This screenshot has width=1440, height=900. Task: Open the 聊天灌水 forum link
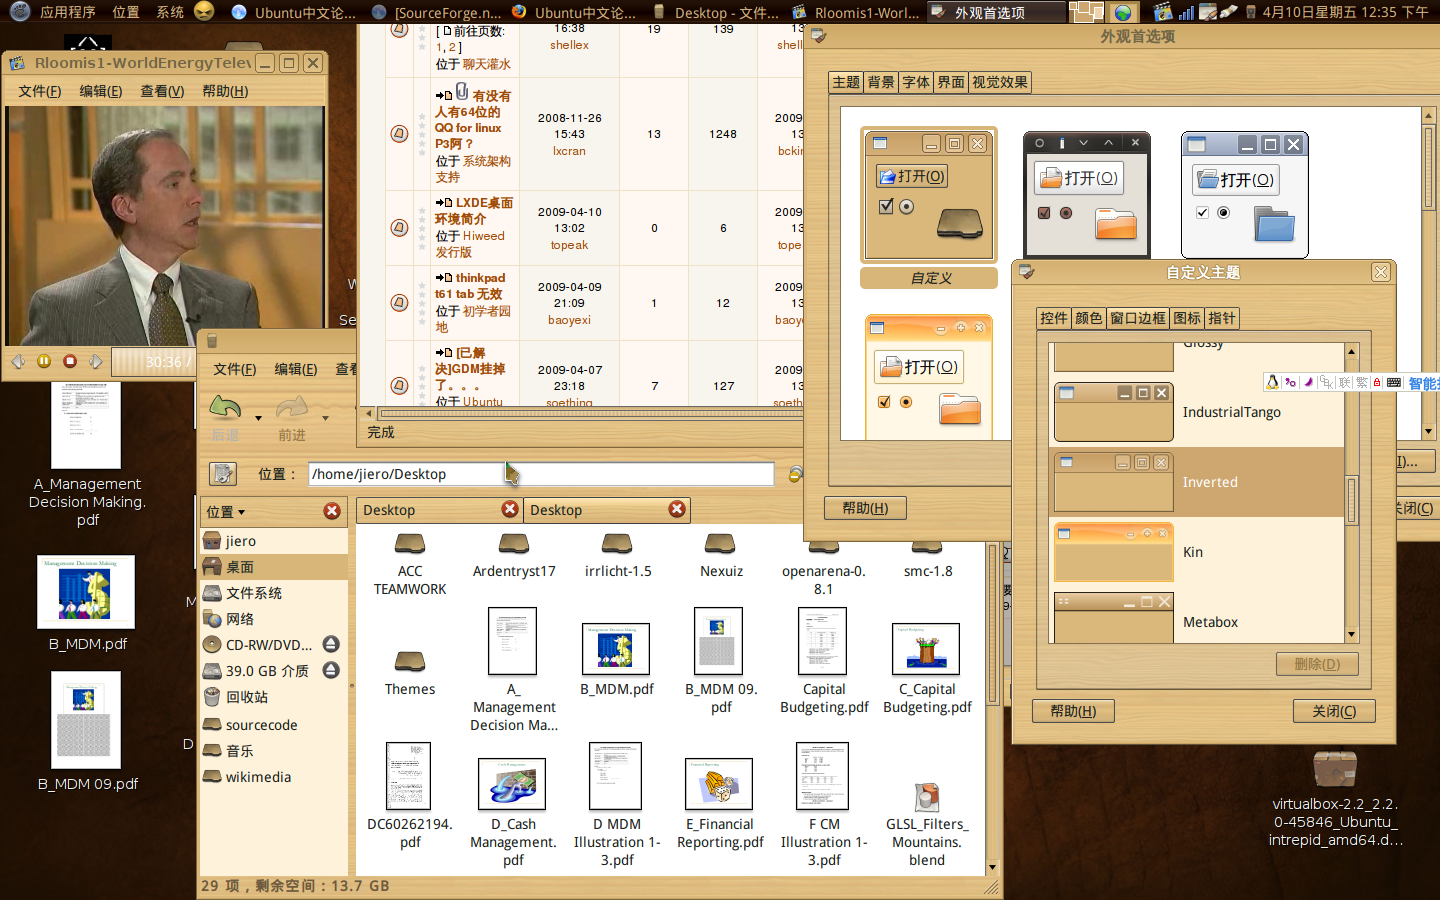tap(487, 64)
